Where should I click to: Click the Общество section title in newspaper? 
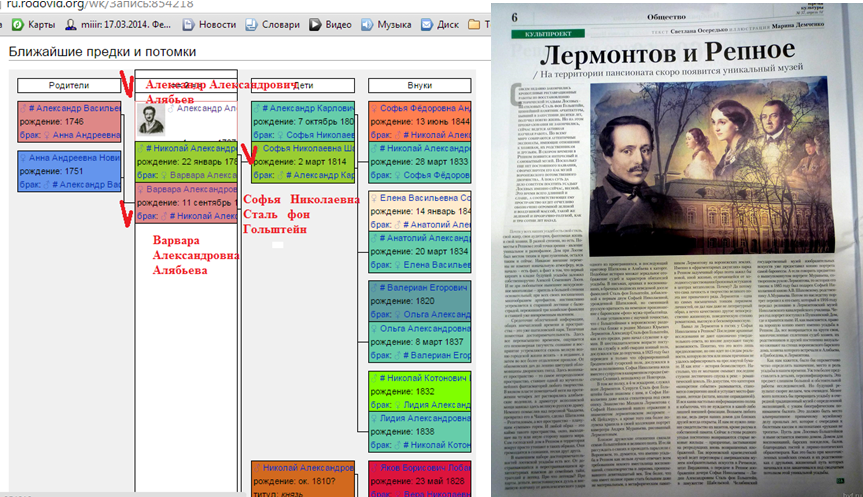(666, 17)
